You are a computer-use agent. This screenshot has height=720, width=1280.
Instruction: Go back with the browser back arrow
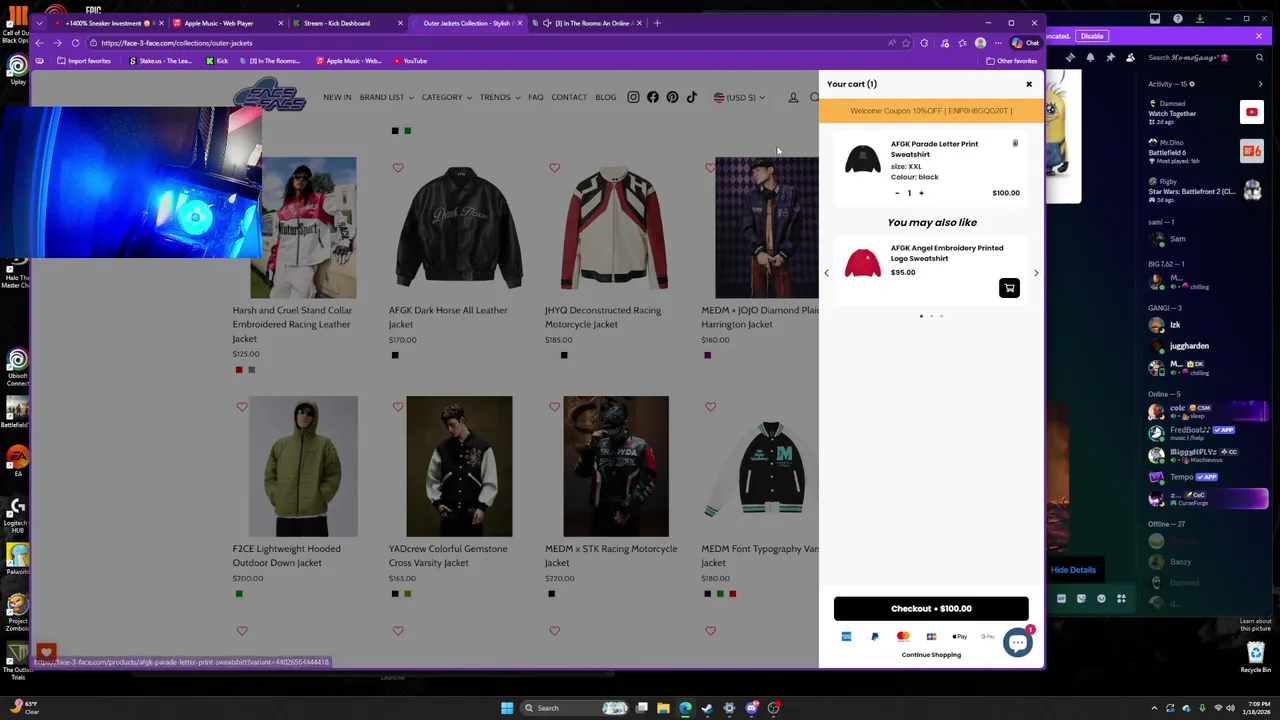(x=39, y=43)
